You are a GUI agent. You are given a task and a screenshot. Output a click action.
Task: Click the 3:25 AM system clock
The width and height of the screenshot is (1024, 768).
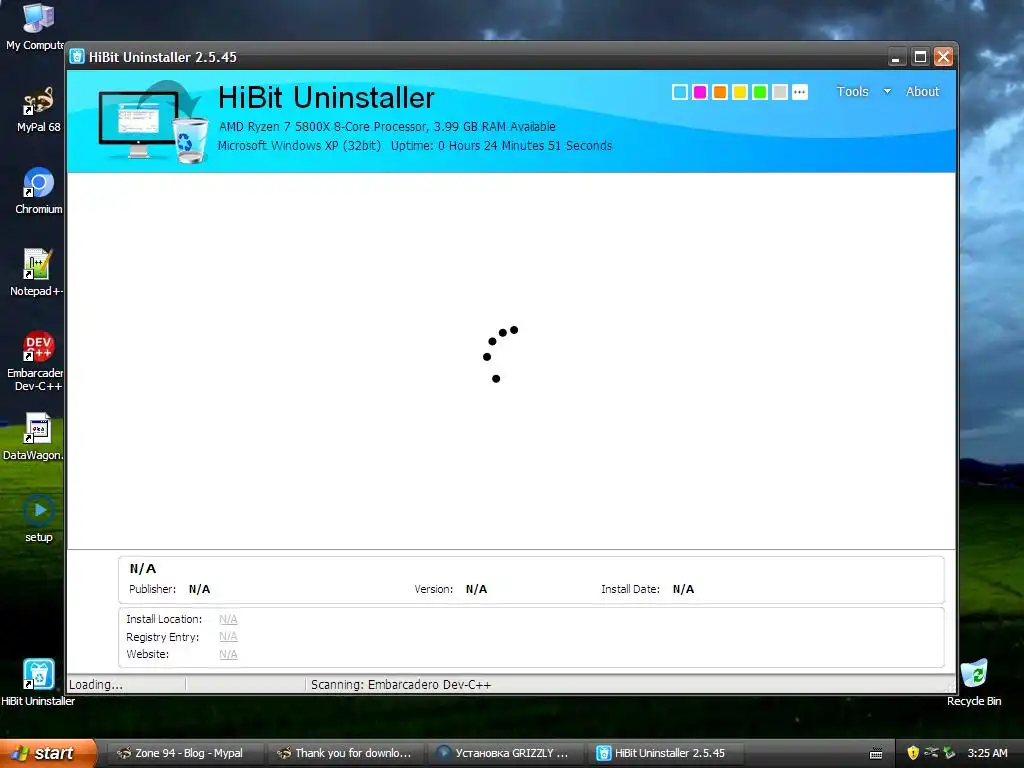987,753
